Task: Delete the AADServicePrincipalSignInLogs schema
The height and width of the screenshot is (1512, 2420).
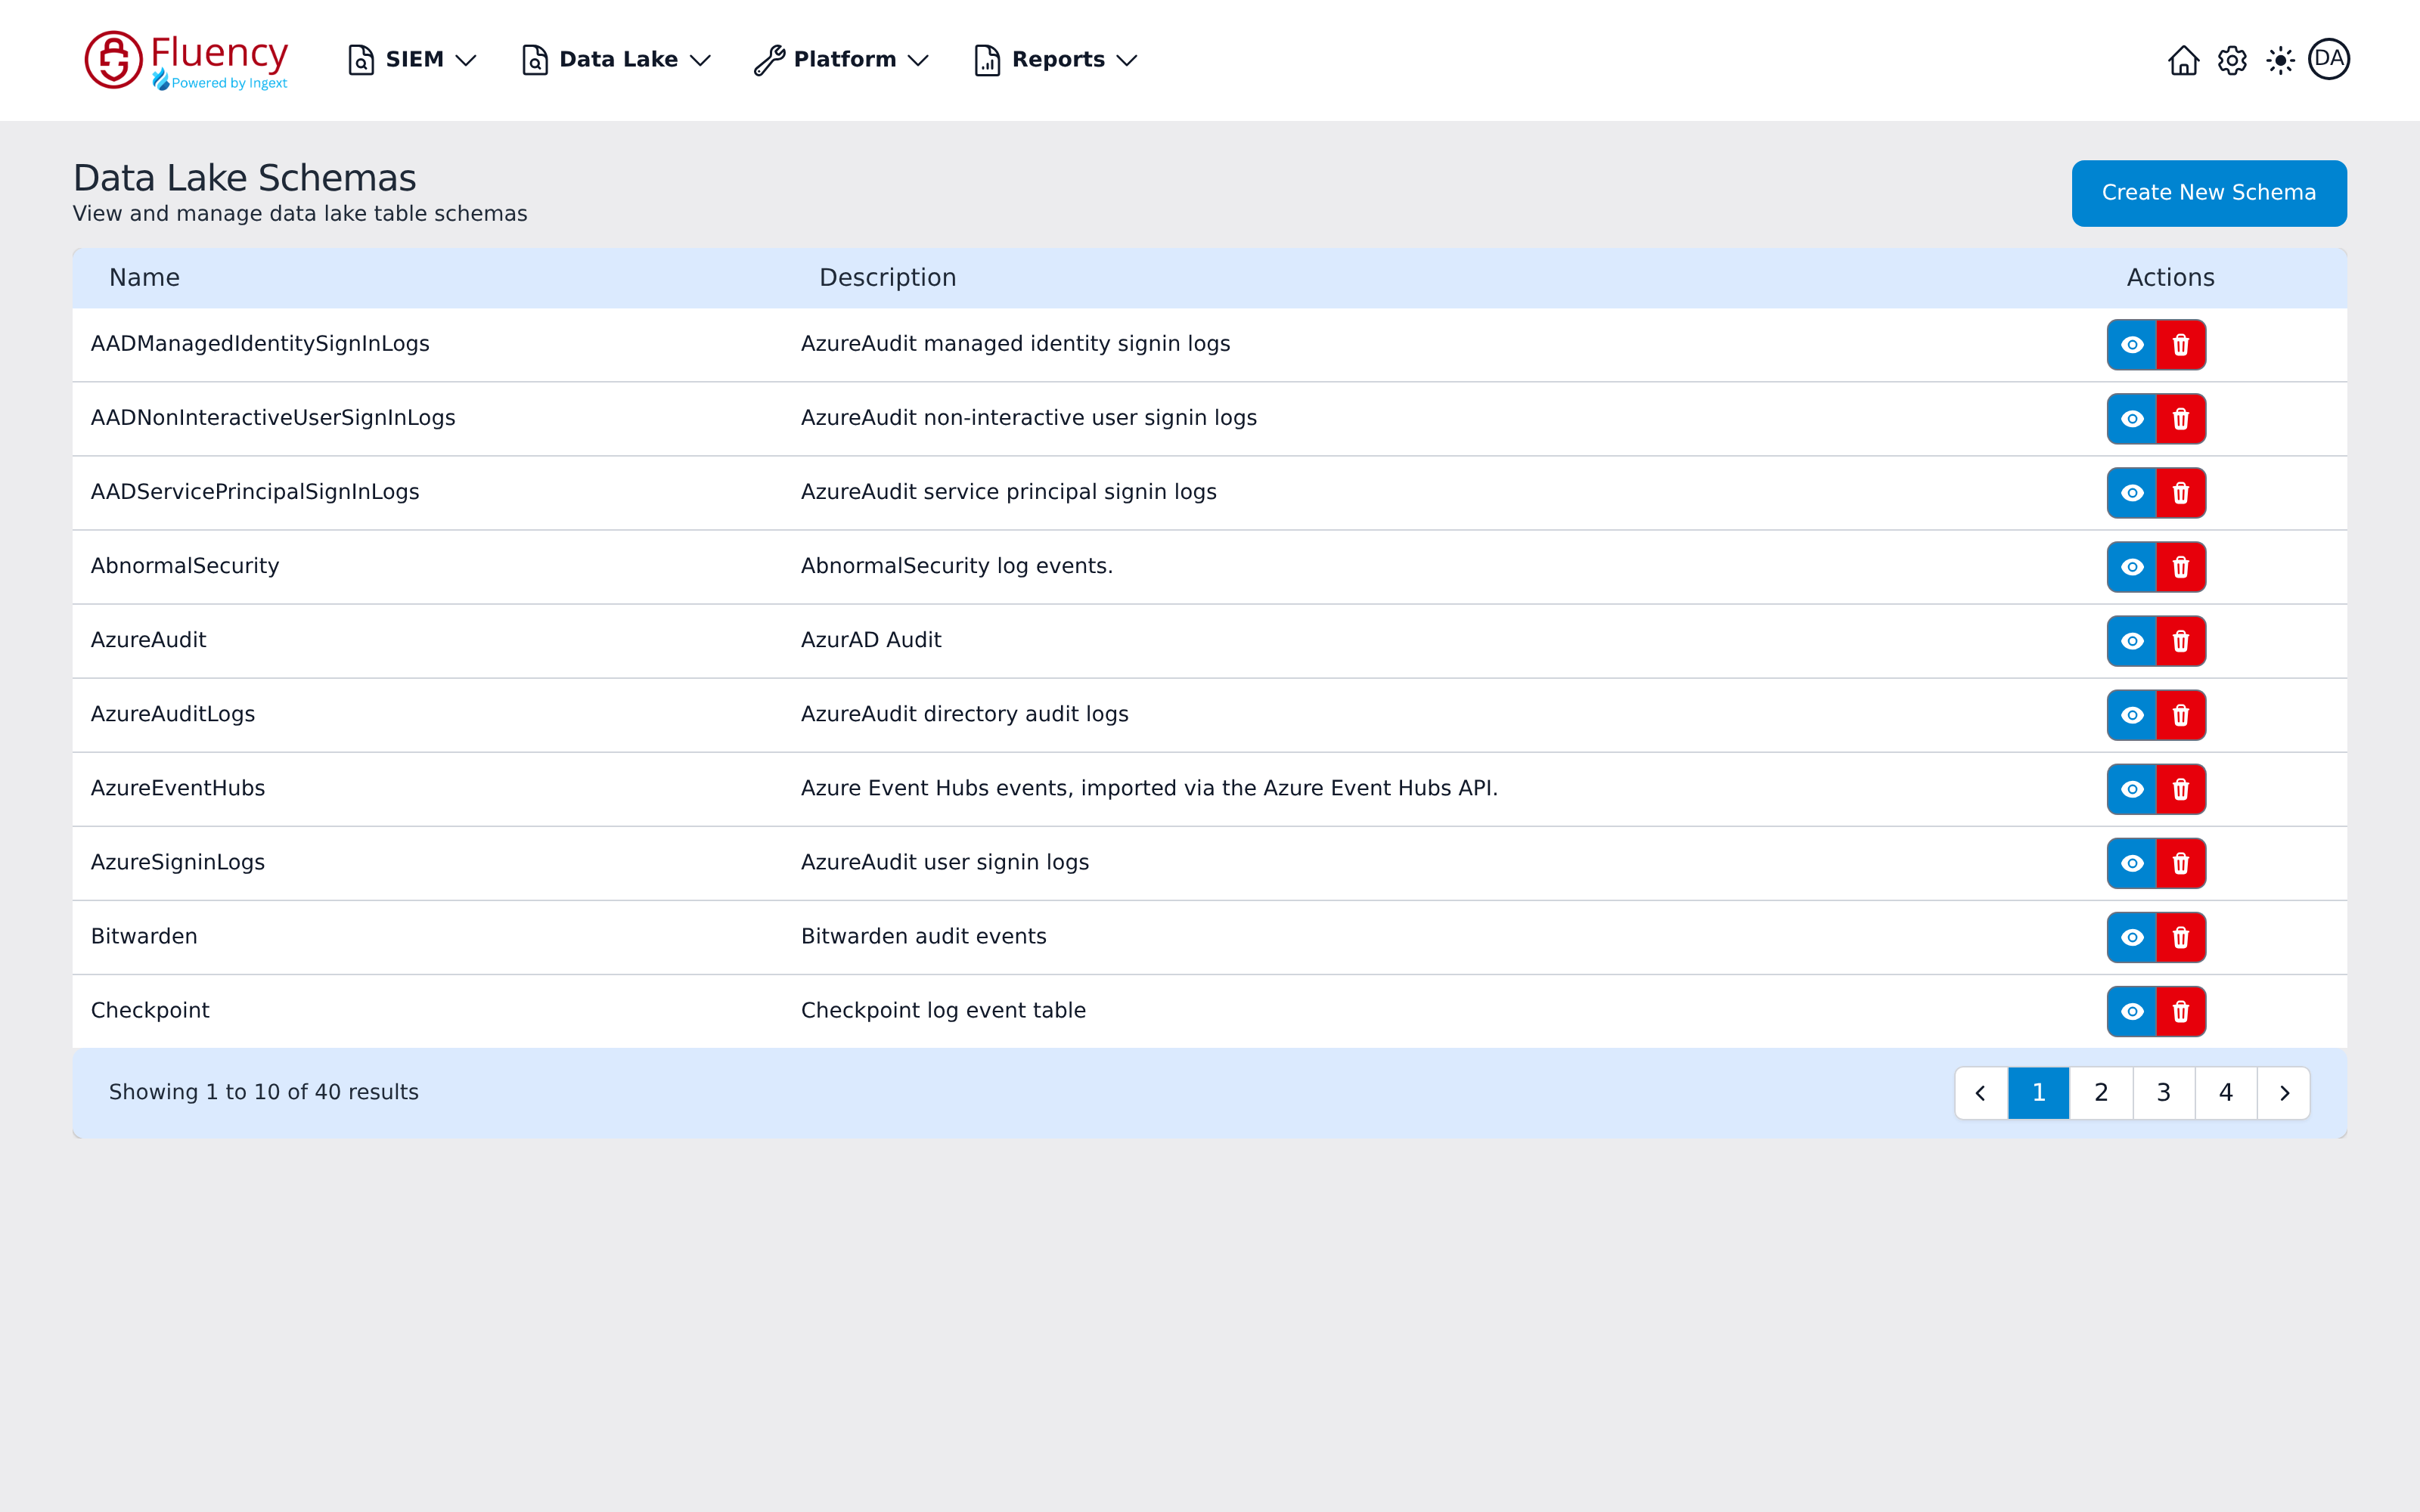Action: 2181,493
